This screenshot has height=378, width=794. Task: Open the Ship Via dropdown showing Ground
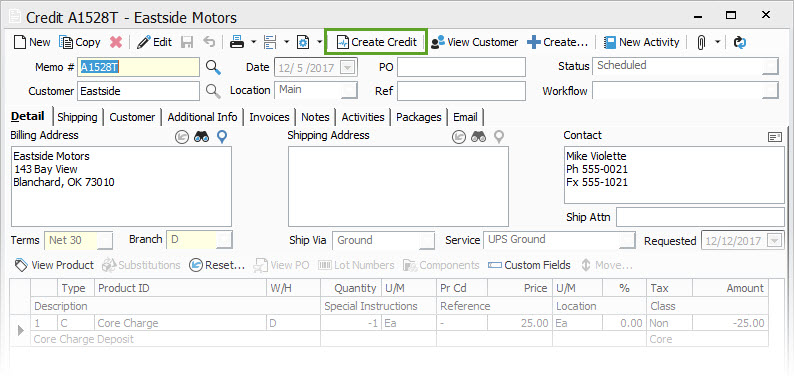pyautogui.click(x=427, y=241)
